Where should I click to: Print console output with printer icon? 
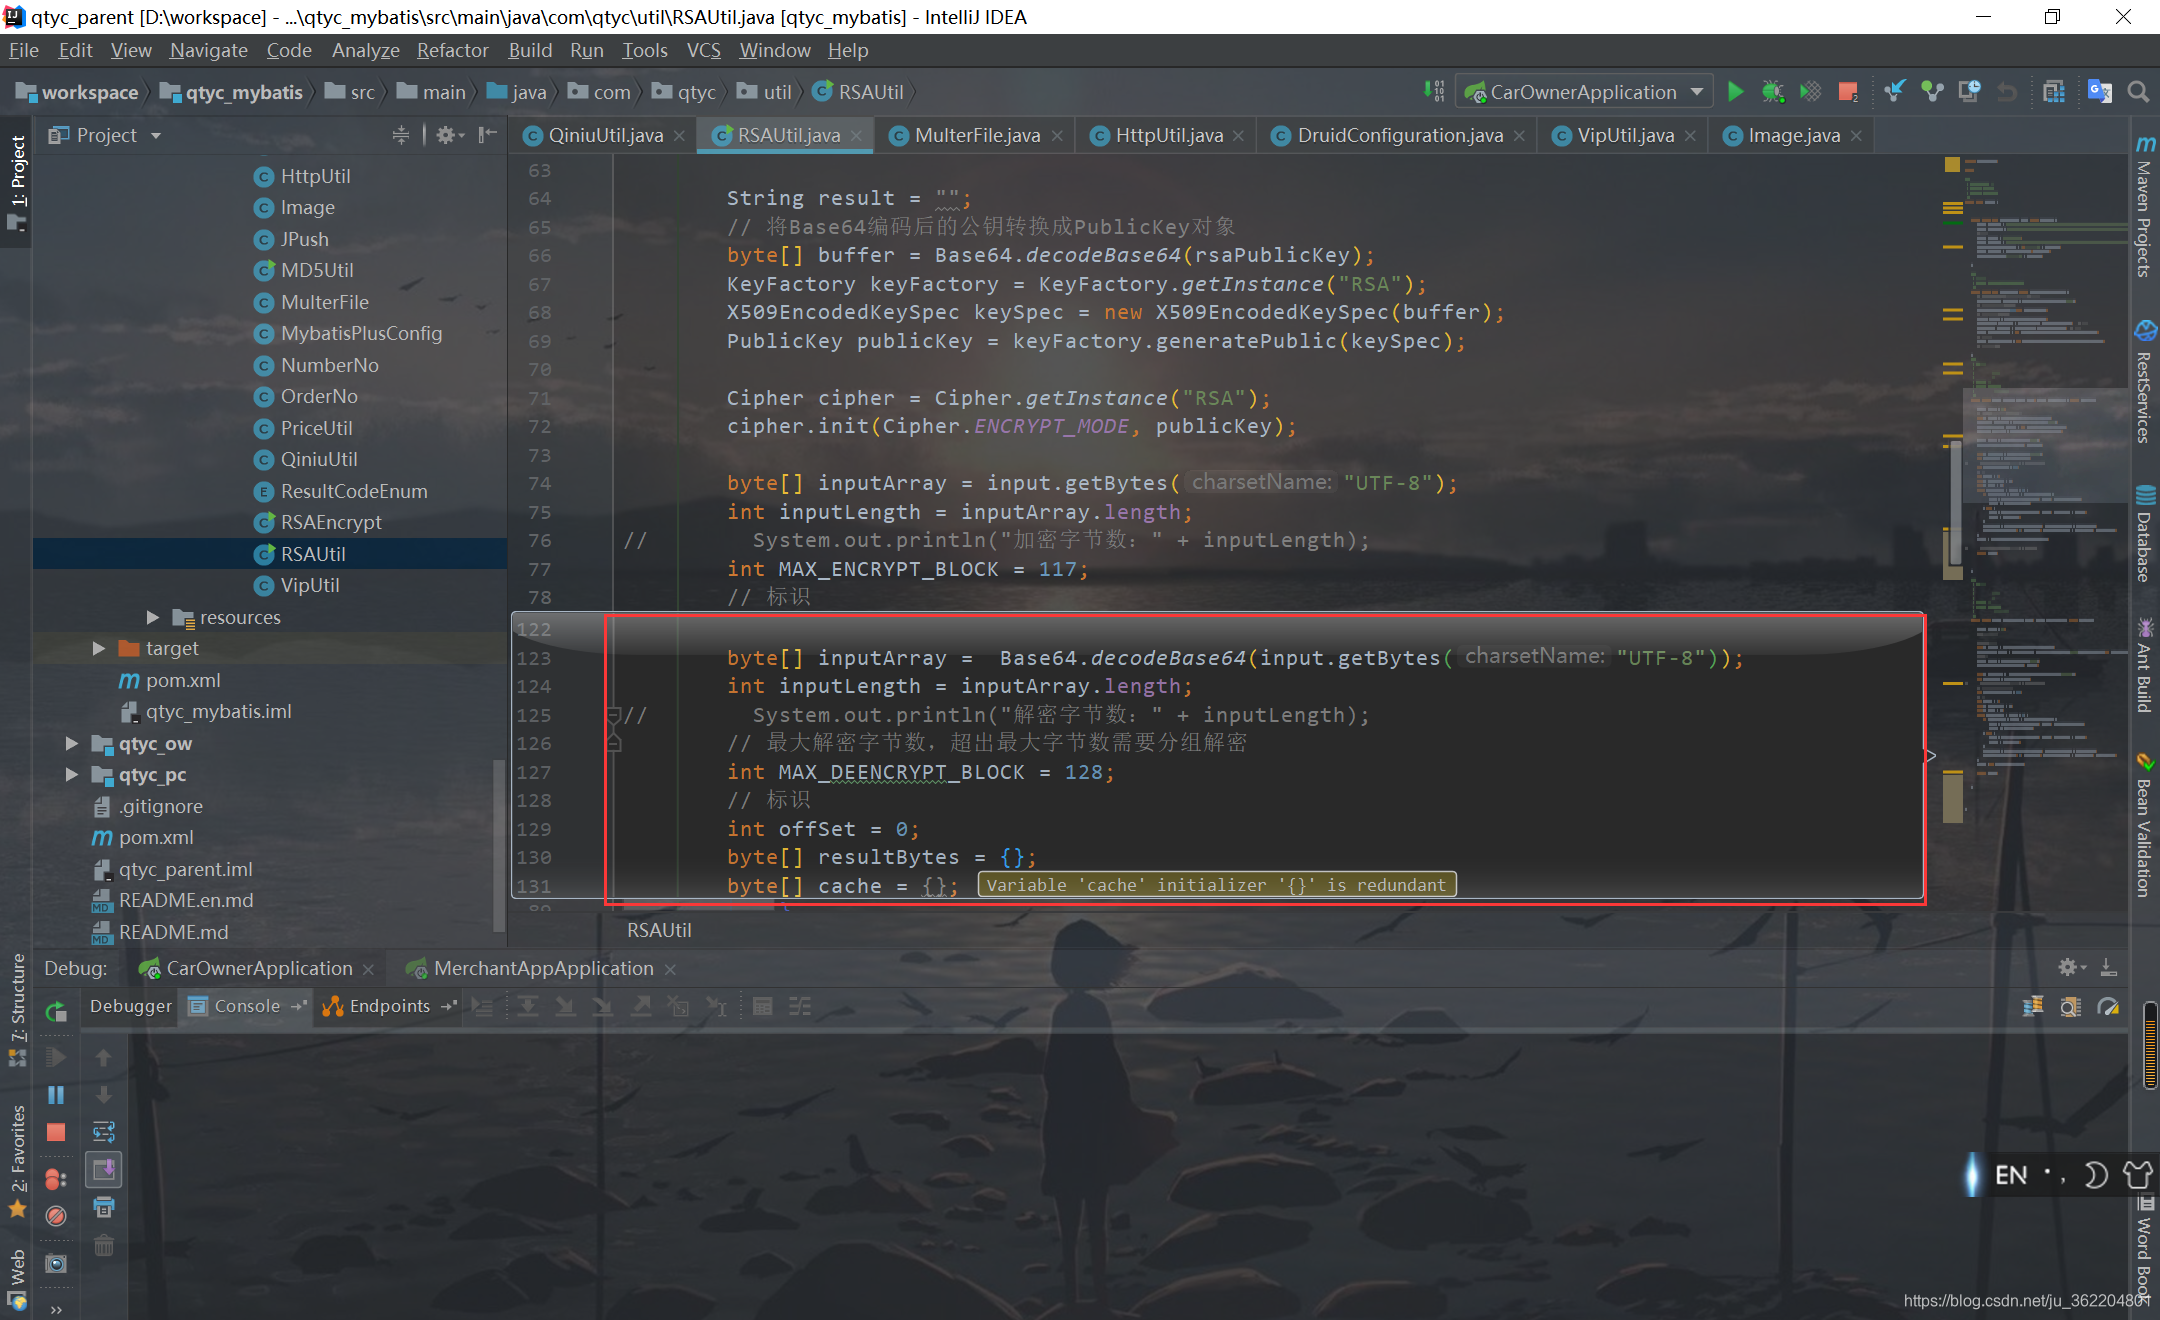coord(104,1207)
